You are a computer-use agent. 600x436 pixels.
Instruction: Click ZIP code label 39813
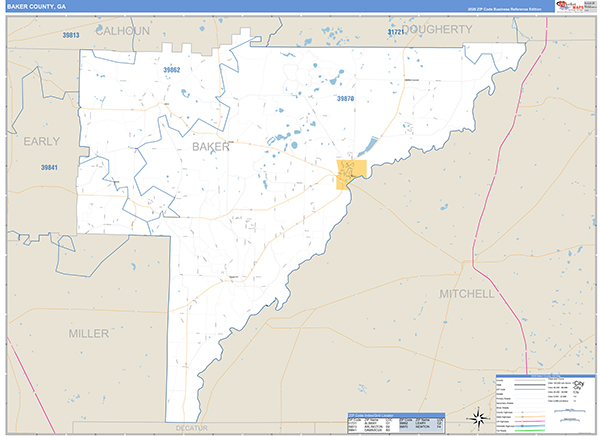71,35
